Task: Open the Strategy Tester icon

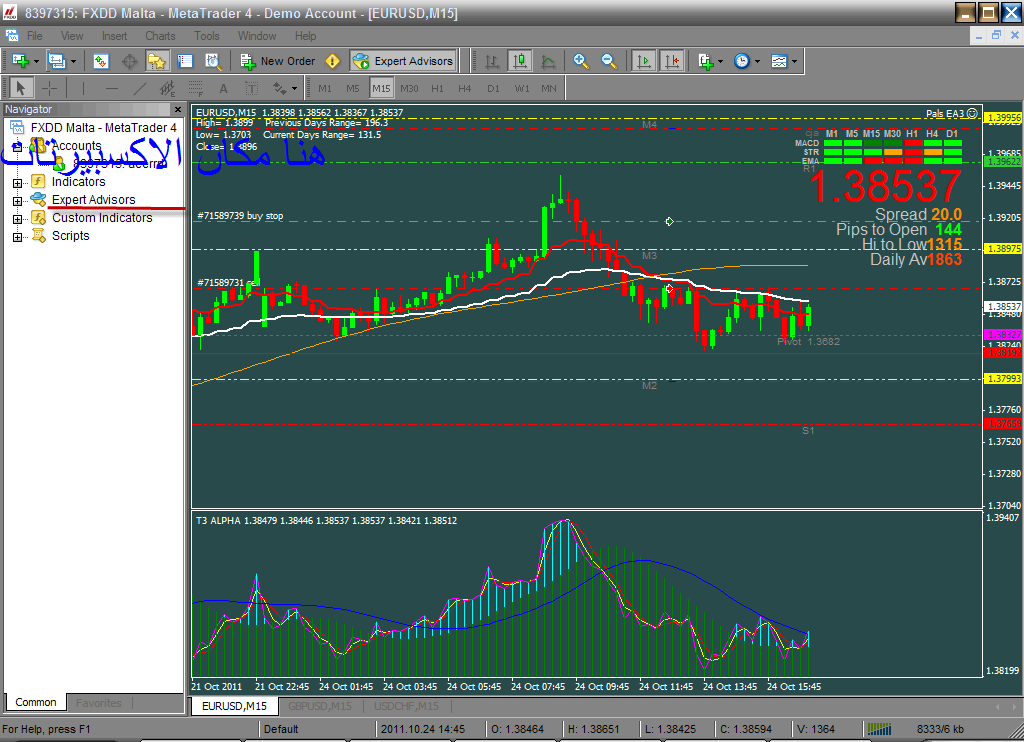Action: click(213, 61)
